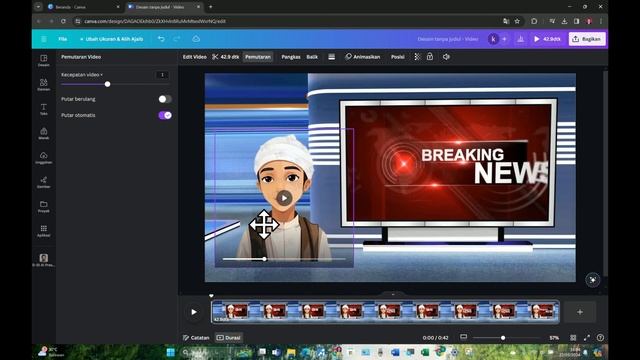Select the timeline video clip thumbnail
The height and width of the screenshot is (360, 640).
(385, 312)
